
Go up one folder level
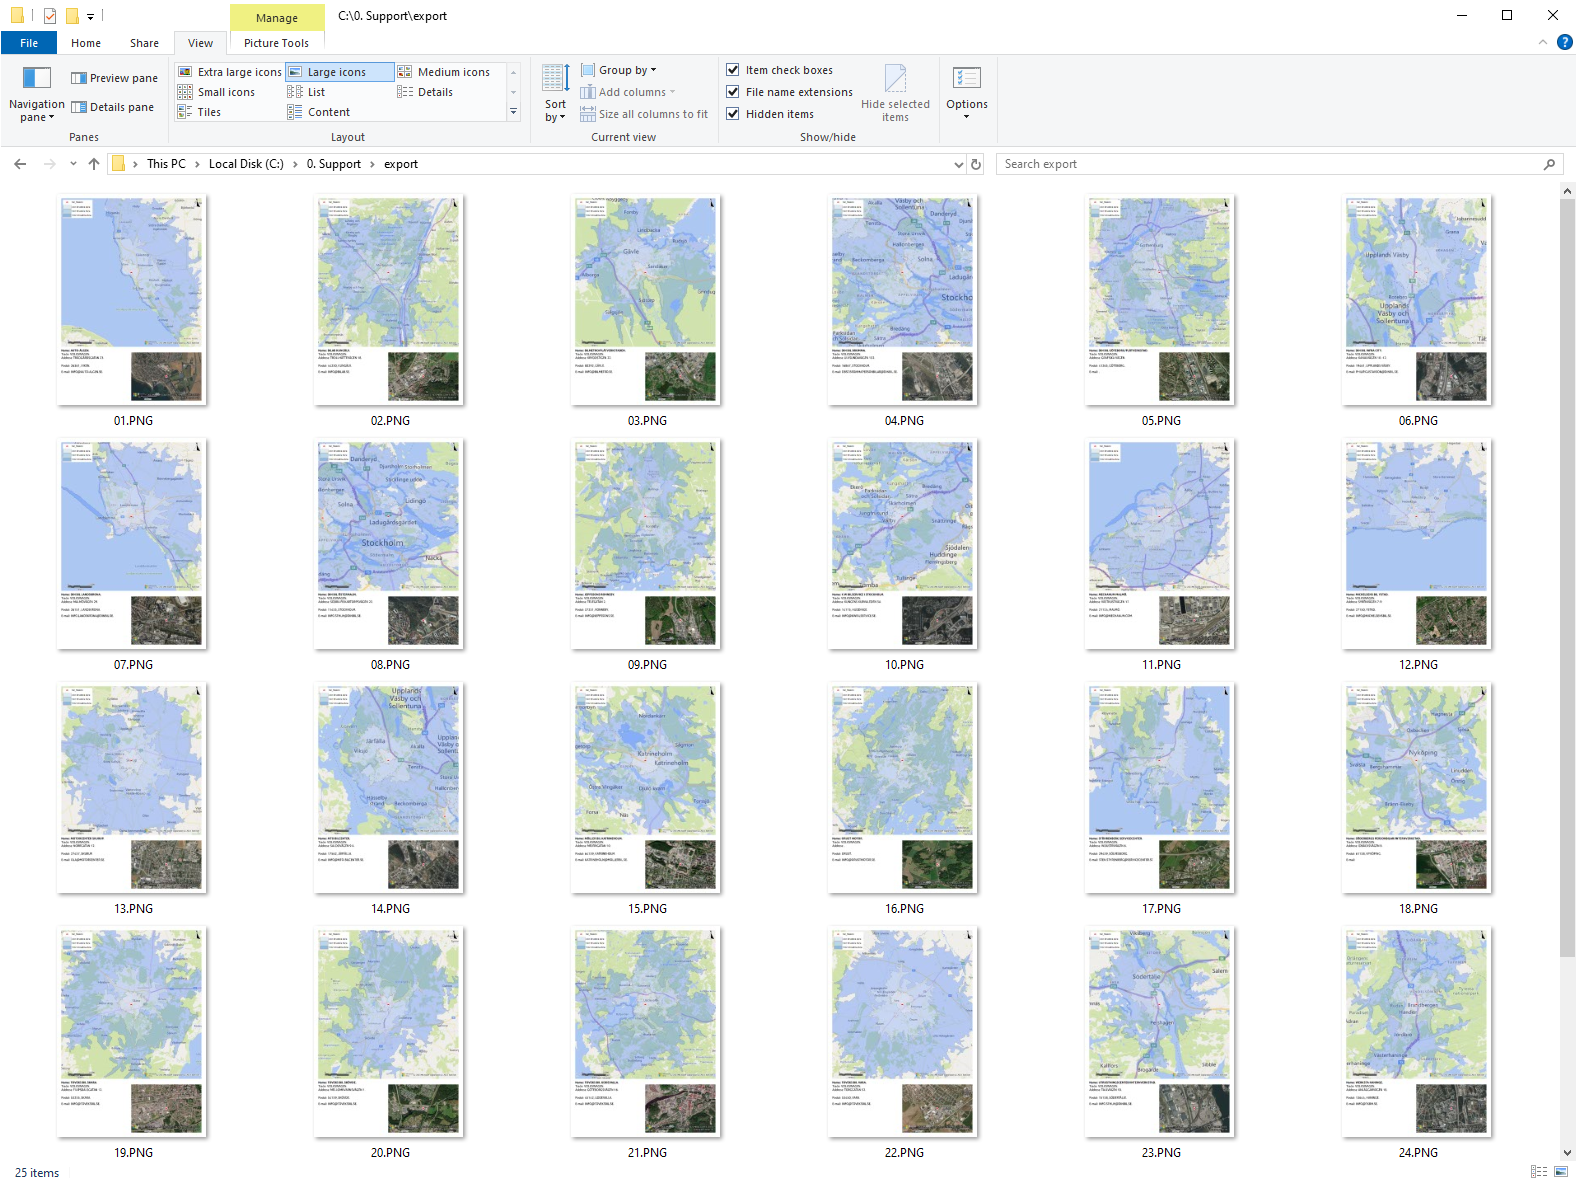94,164
